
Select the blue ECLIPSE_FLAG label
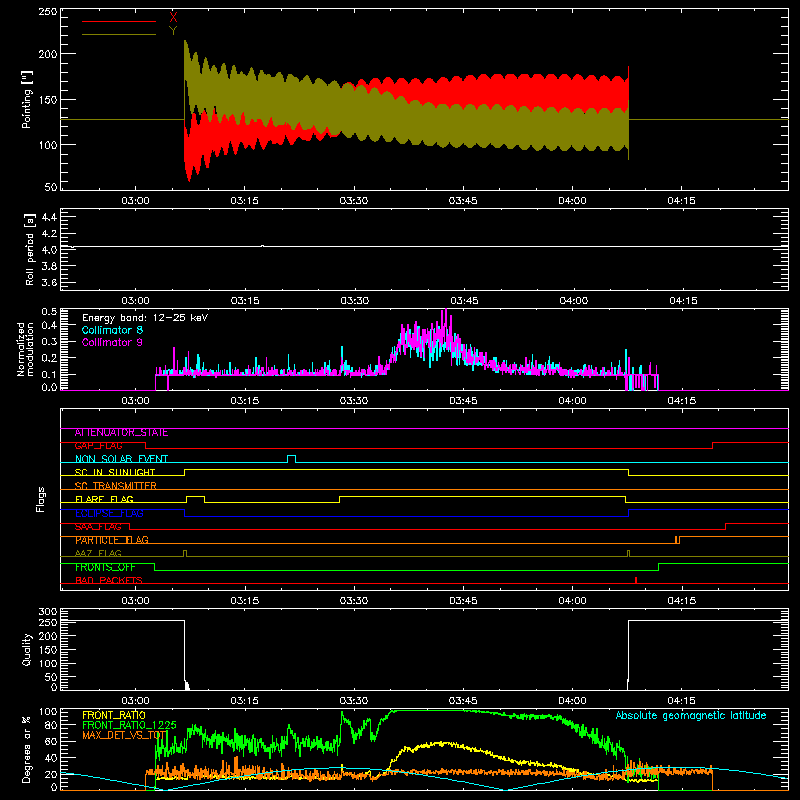pyautogui.click(x=109, y=513)
